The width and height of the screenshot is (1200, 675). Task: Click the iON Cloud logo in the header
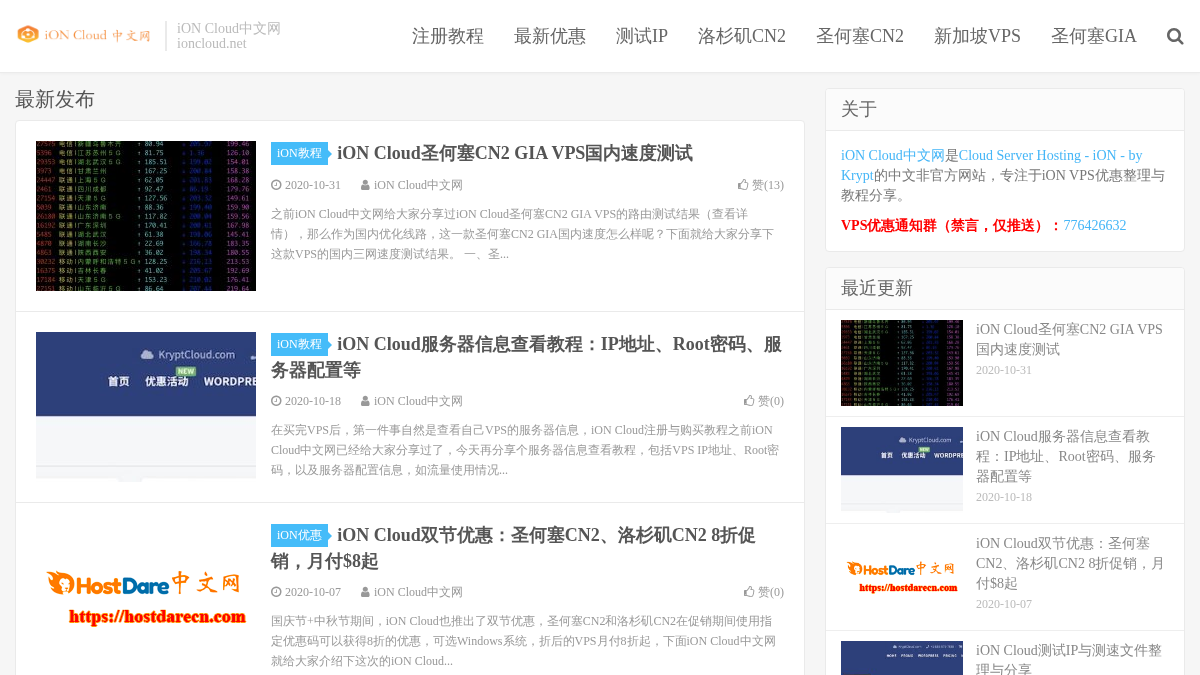click(x=83, y=35)
